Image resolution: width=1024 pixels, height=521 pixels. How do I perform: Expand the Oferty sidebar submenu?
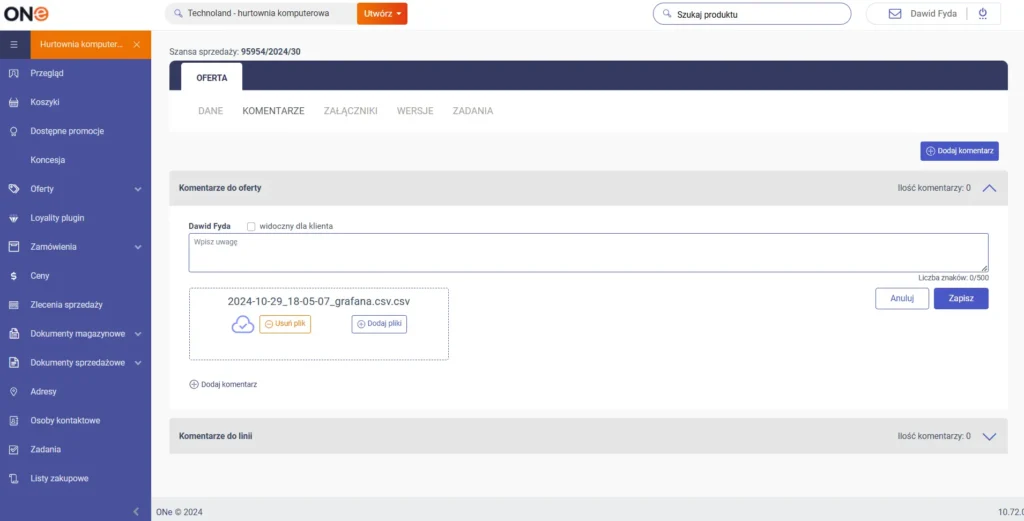click(138, 189)
